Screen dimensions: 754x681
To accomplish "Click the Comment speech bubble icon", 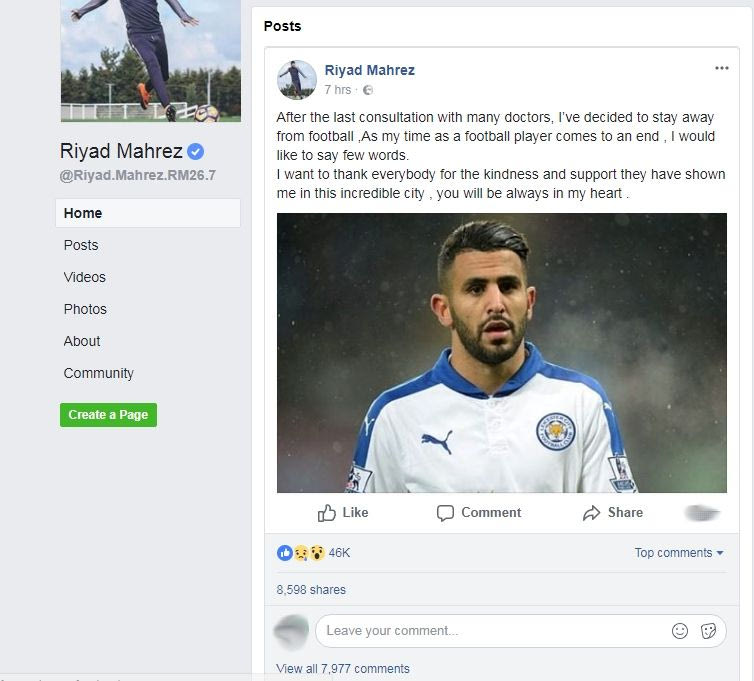I will click(445, 513).
